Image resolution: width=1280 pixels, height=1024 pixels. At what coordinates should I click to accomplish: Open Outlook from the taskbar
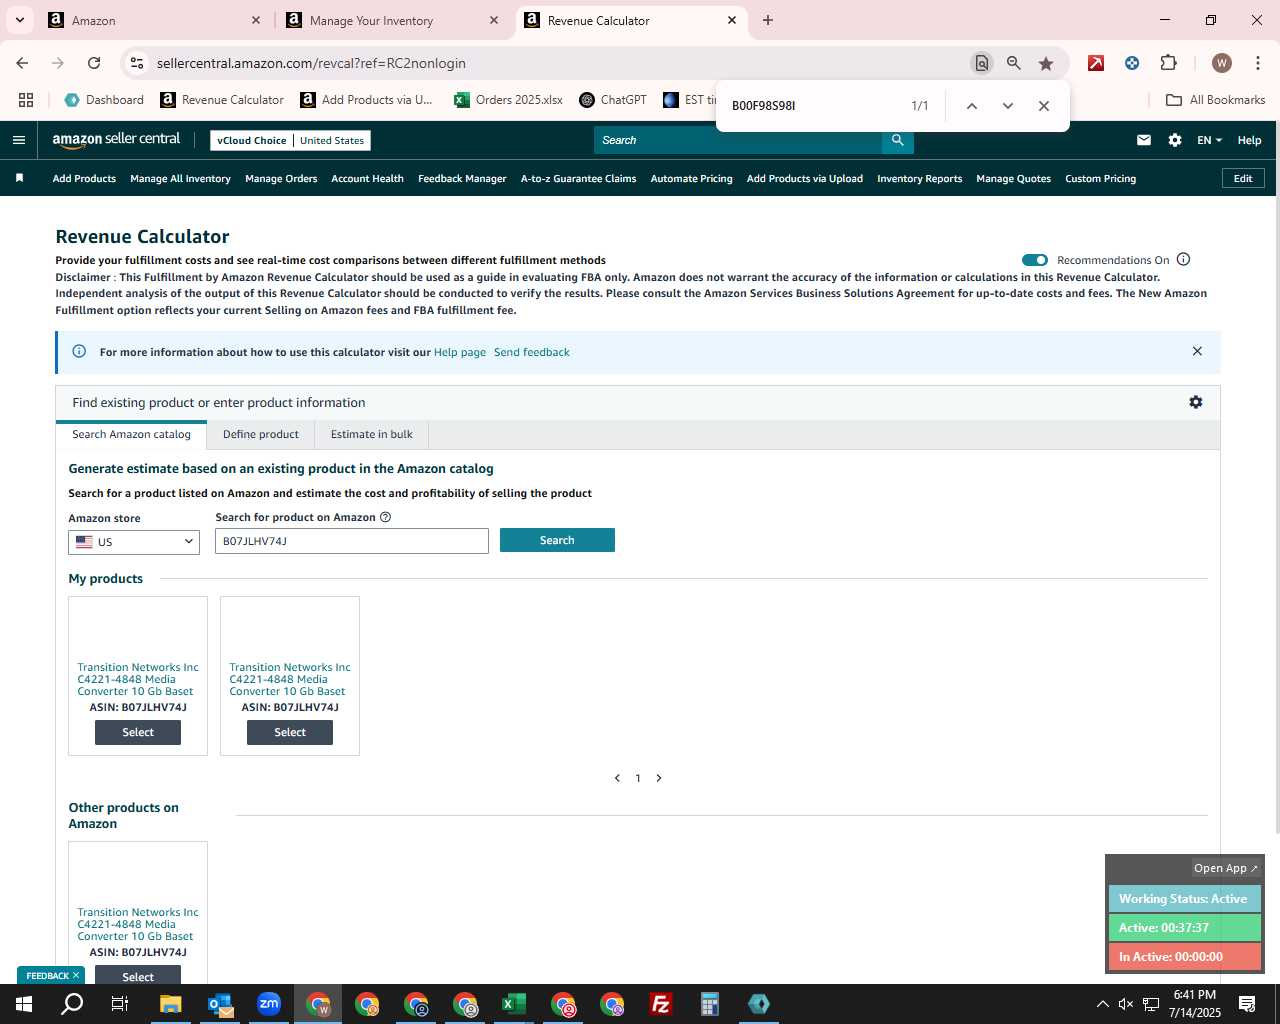tap(220, 1004)
